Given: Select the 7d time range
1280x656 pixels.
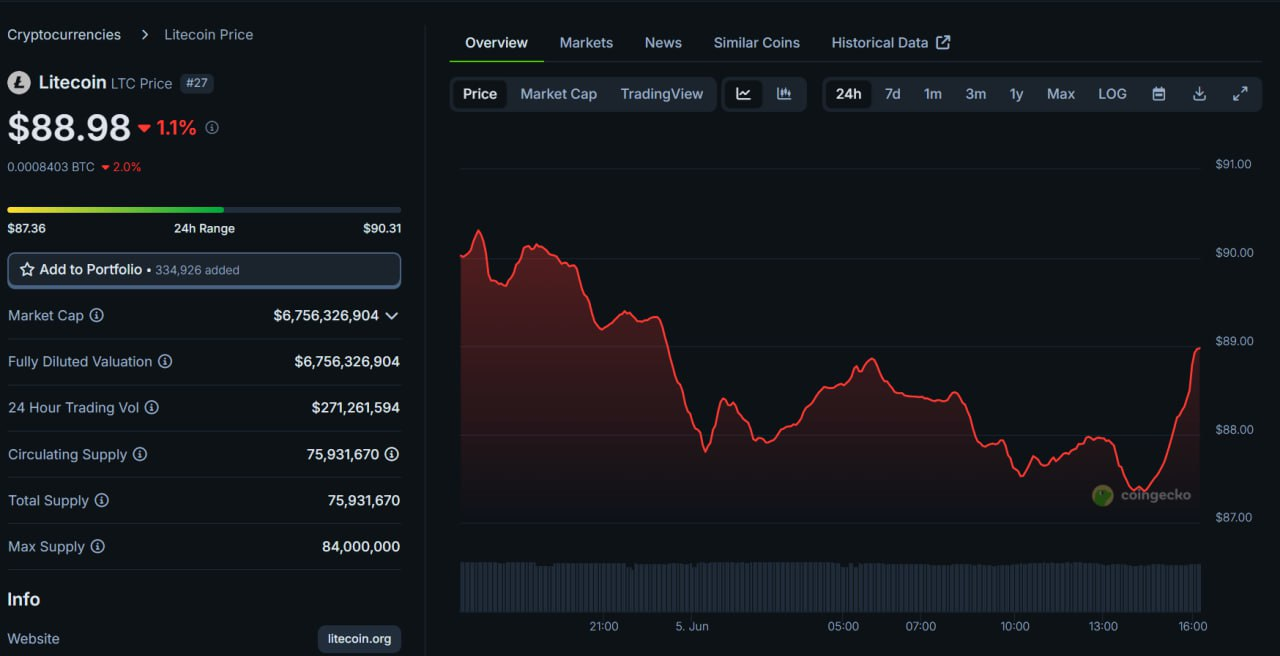Looking at the screenshot, I should click(x=892, y=94).
